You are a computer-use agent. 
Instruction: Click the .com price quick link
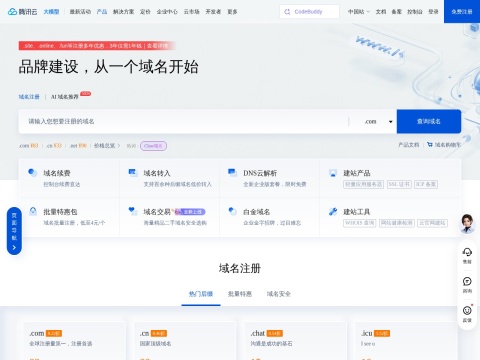point(28,146)
